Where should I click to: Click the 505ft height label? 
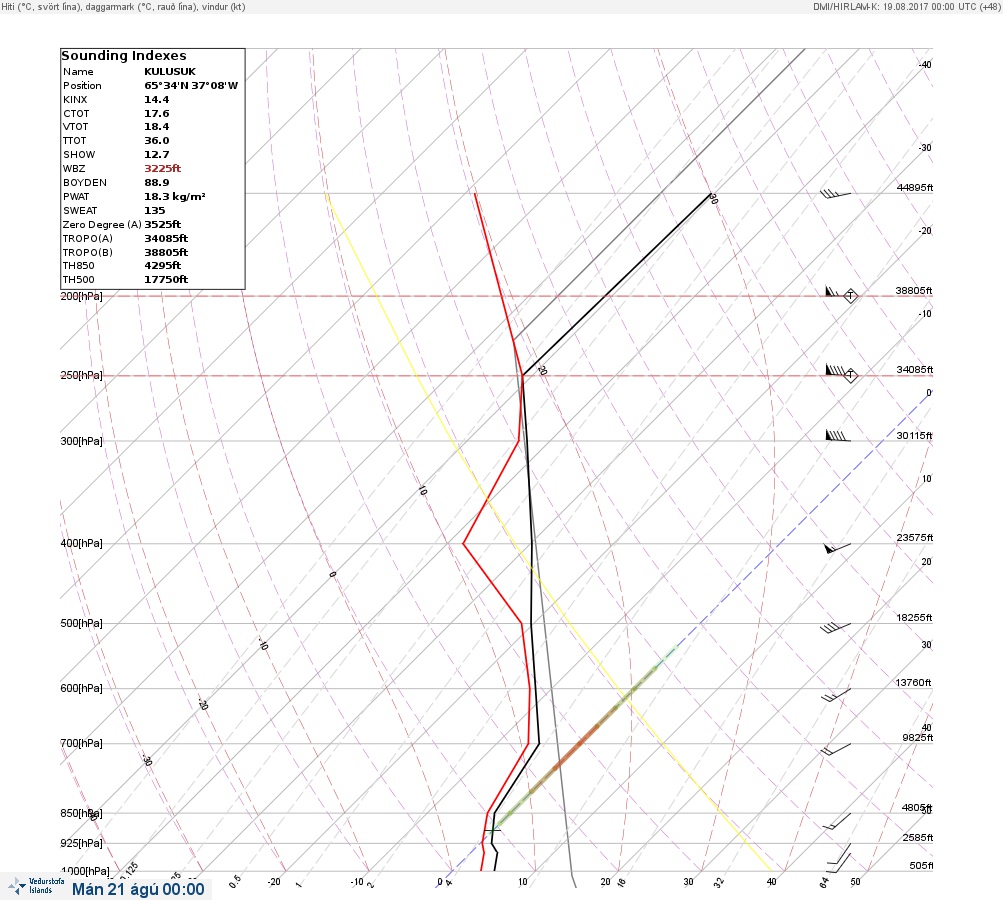point(921,865)
